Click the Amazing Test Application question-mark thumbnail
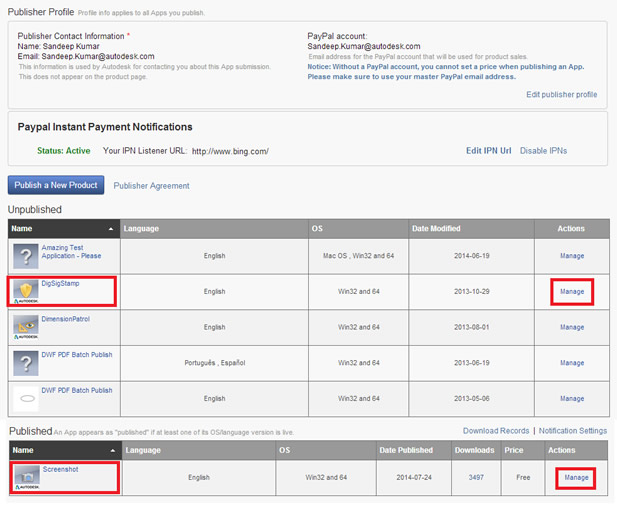617x505 pixels. [26, 256]
